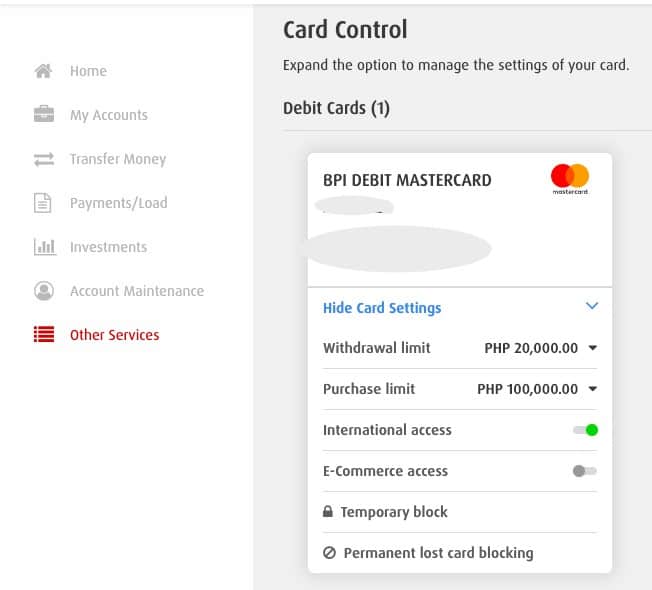
Task: Collapse card settings with the chevron
Action: tap(591, 307)
